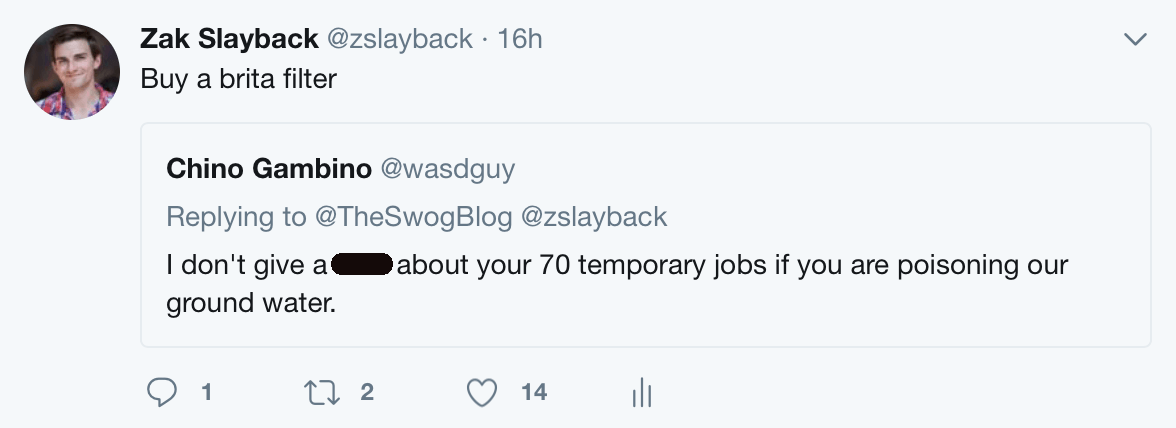This screenshot has width=1176, height=428.
Task: Click the retweet count number 2
Action: click(x=366, y=393)
